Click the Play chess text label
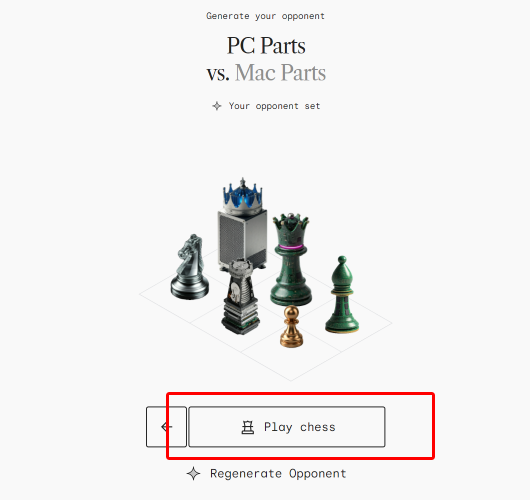Viewport: 530px width, 500px height. [300, 427]
